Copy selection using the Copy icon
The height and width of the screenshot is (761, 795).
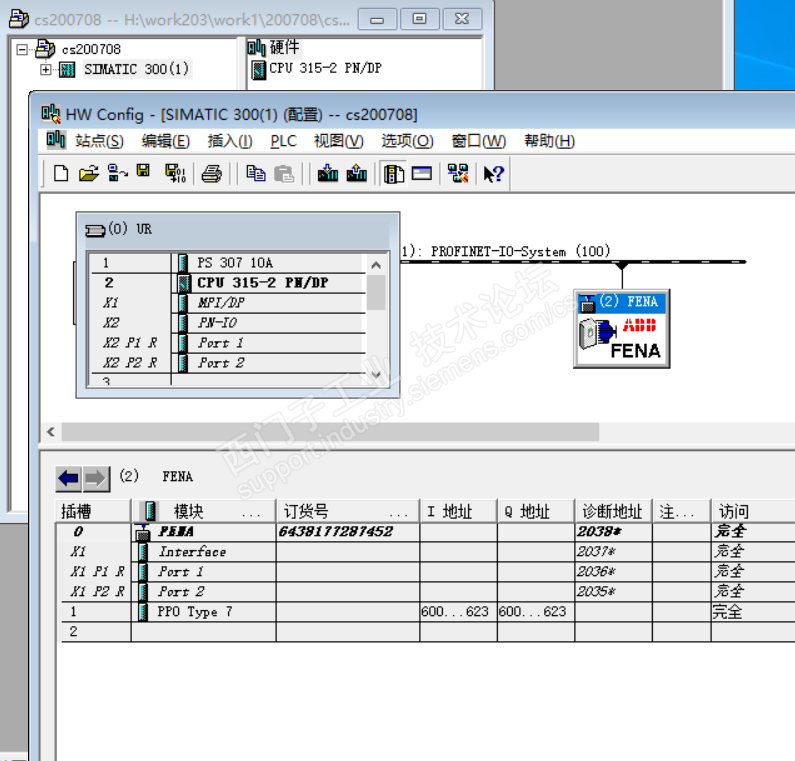[x=256, y=174]
